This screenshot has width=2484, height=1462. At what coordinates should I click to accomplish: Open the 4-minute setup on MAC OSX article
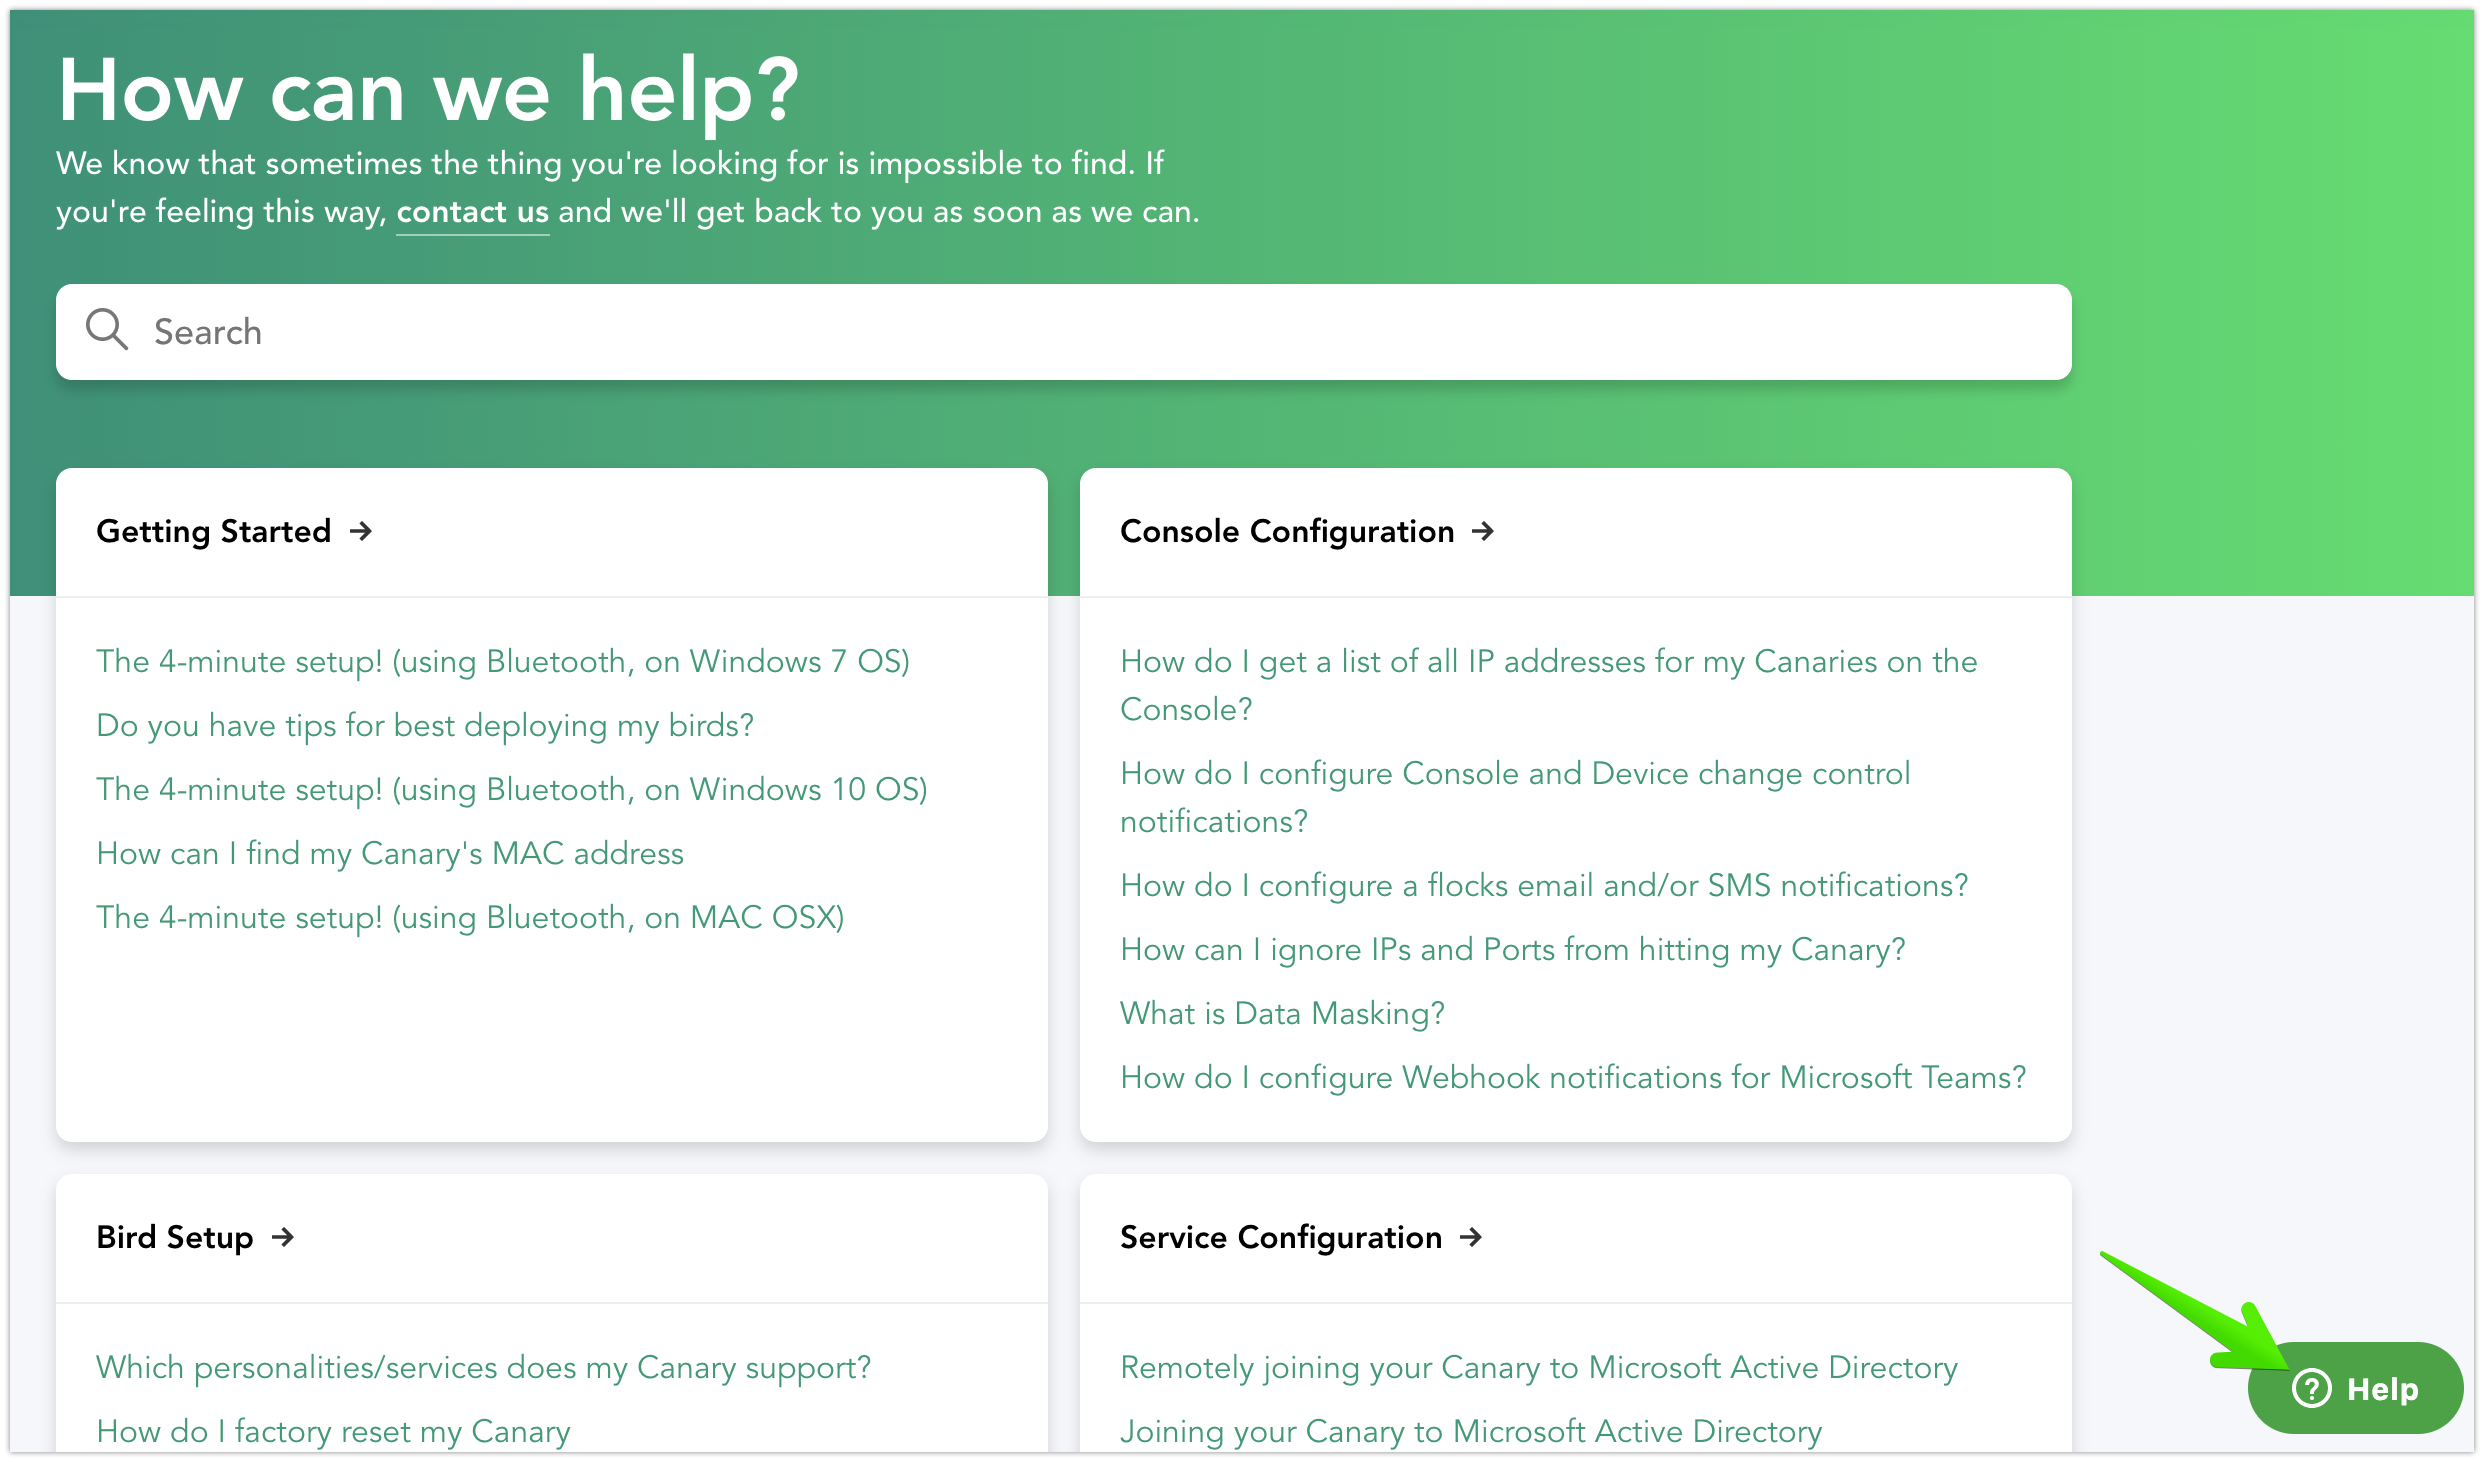[x=470, y=917]
